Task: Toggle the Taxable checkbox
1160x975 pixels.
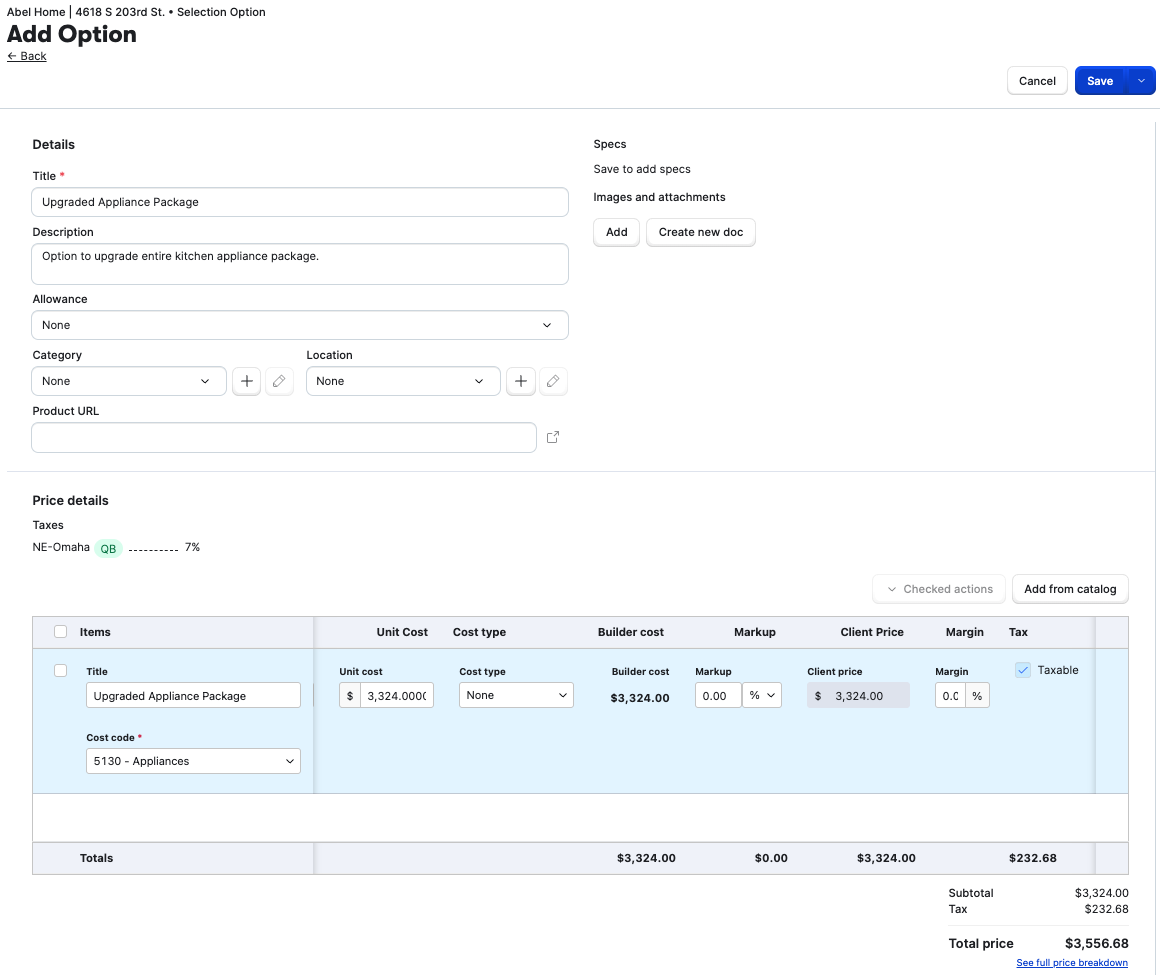Action: coord(1022,670)
